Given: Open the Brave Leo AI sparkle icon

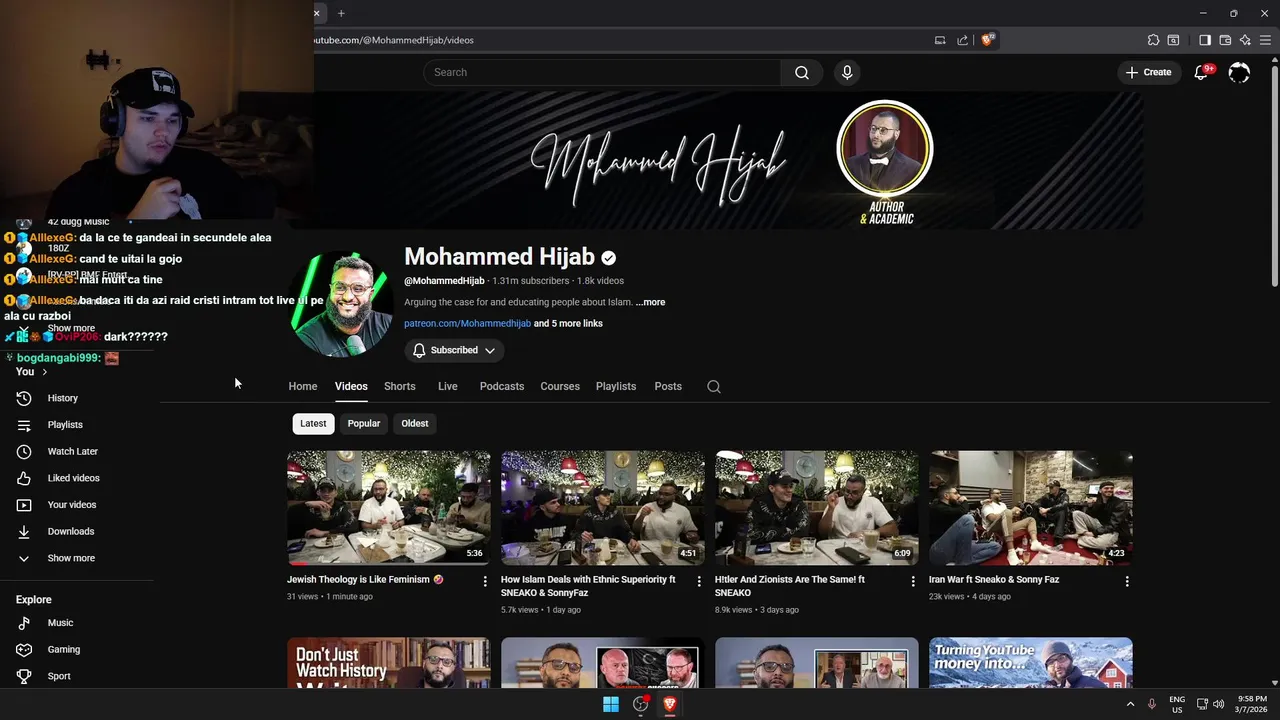Looking at the screenshot, I should click(x=1245, y=40).
